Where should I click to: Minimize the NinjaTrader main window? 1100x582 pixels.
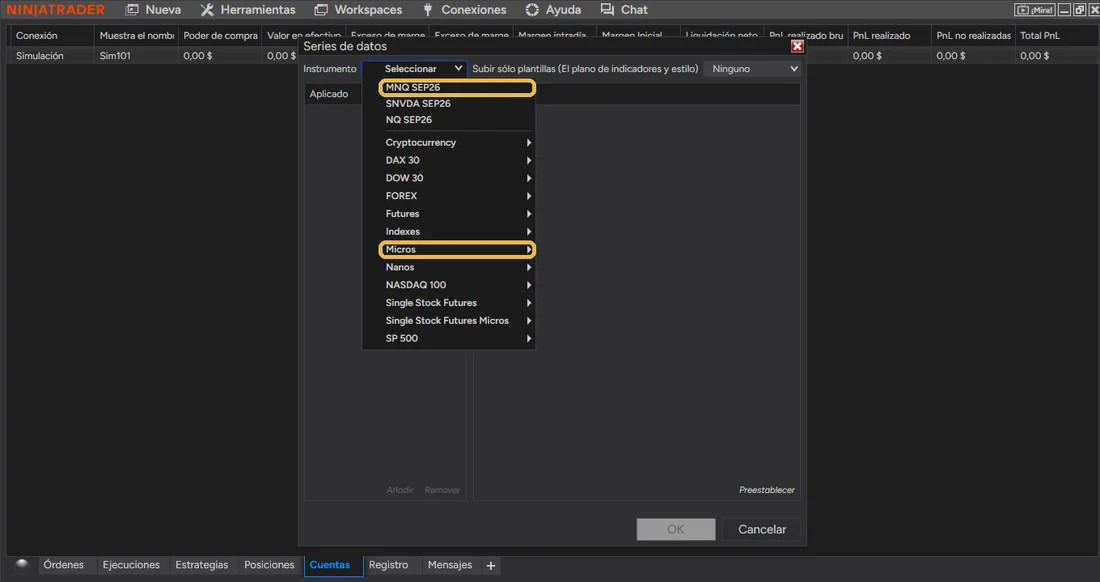[1064, 10]
